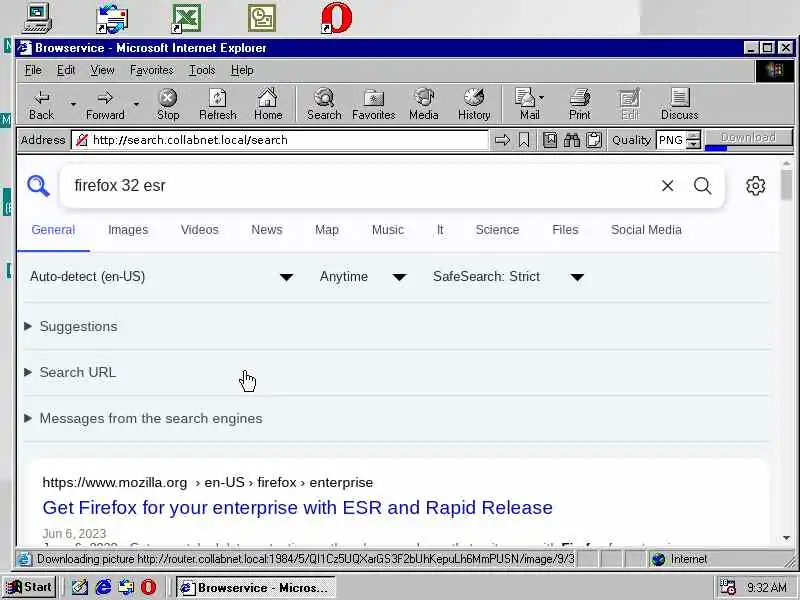Click the Quality PNG value field
Viewport: 800px width, 600px height.
point(671,140)
